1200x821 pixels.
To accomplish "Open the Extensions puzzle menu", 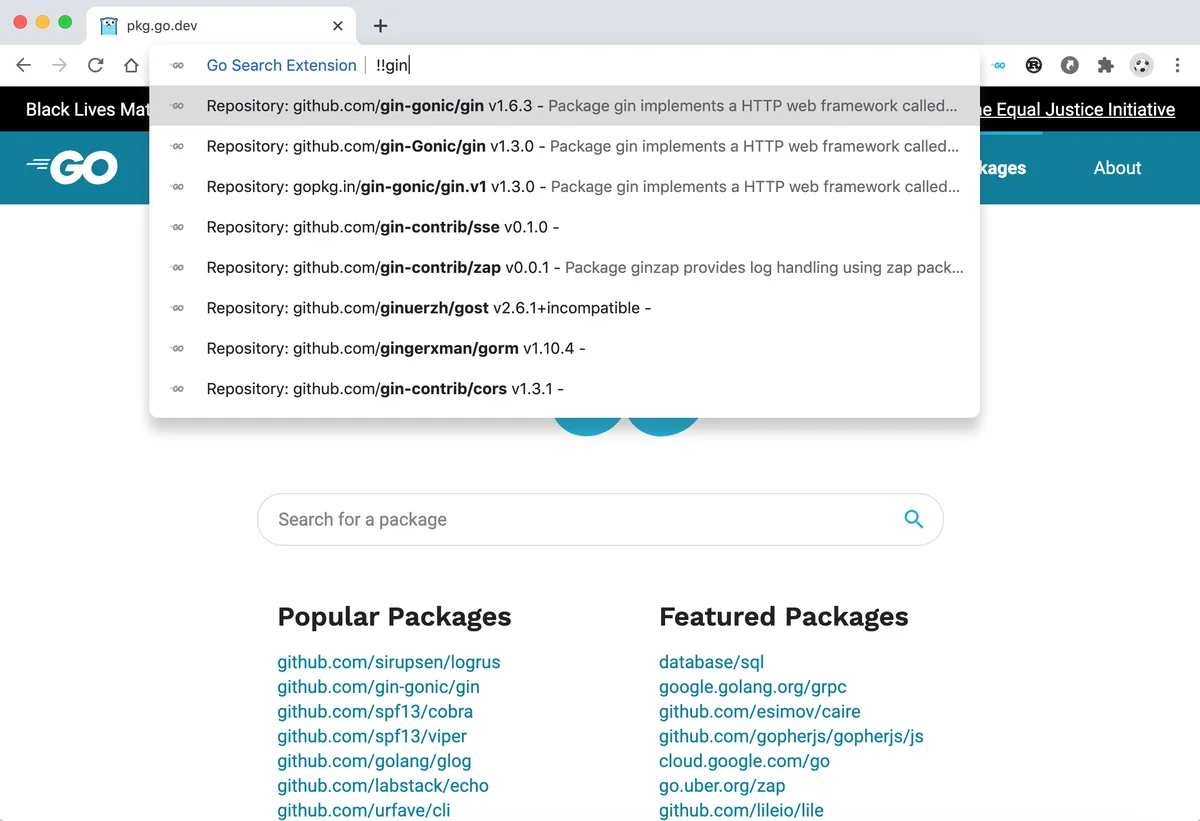I will click(x=1105, y=66).
